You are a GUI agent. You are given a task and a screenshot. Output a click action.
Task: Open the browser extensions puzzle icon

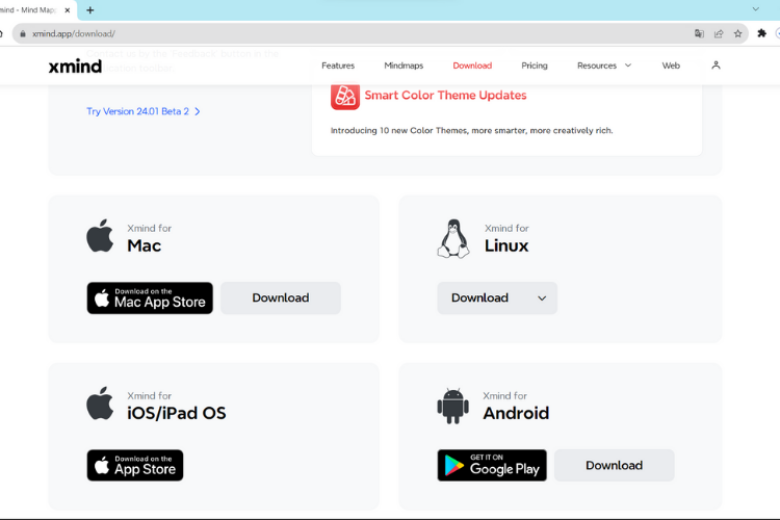[762, 33]
